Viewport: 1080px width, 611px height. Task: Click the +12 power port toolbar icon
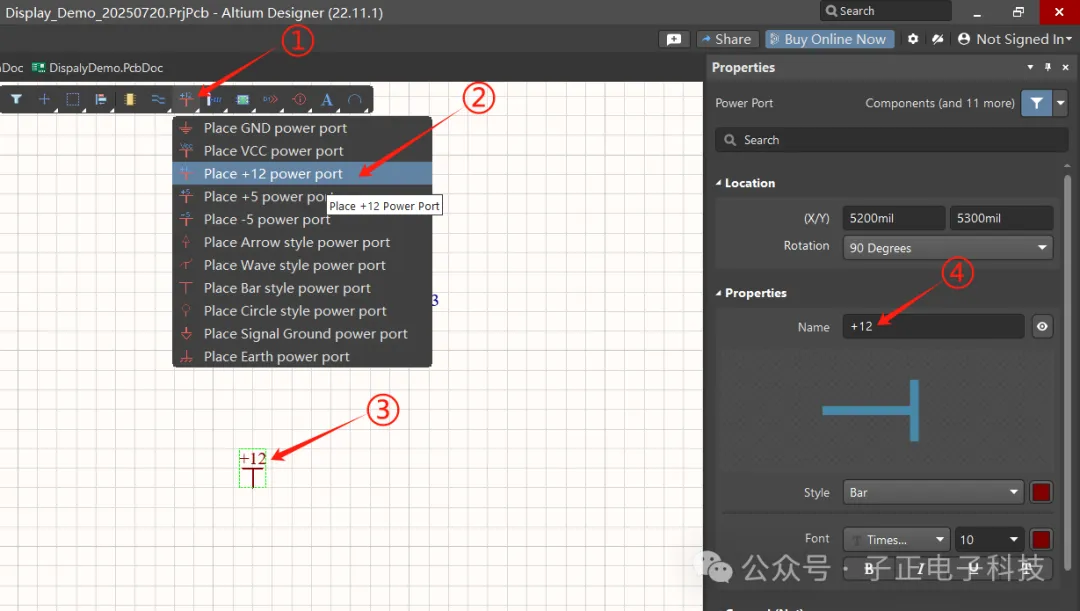pyautogui.click(x=186, y=99)
